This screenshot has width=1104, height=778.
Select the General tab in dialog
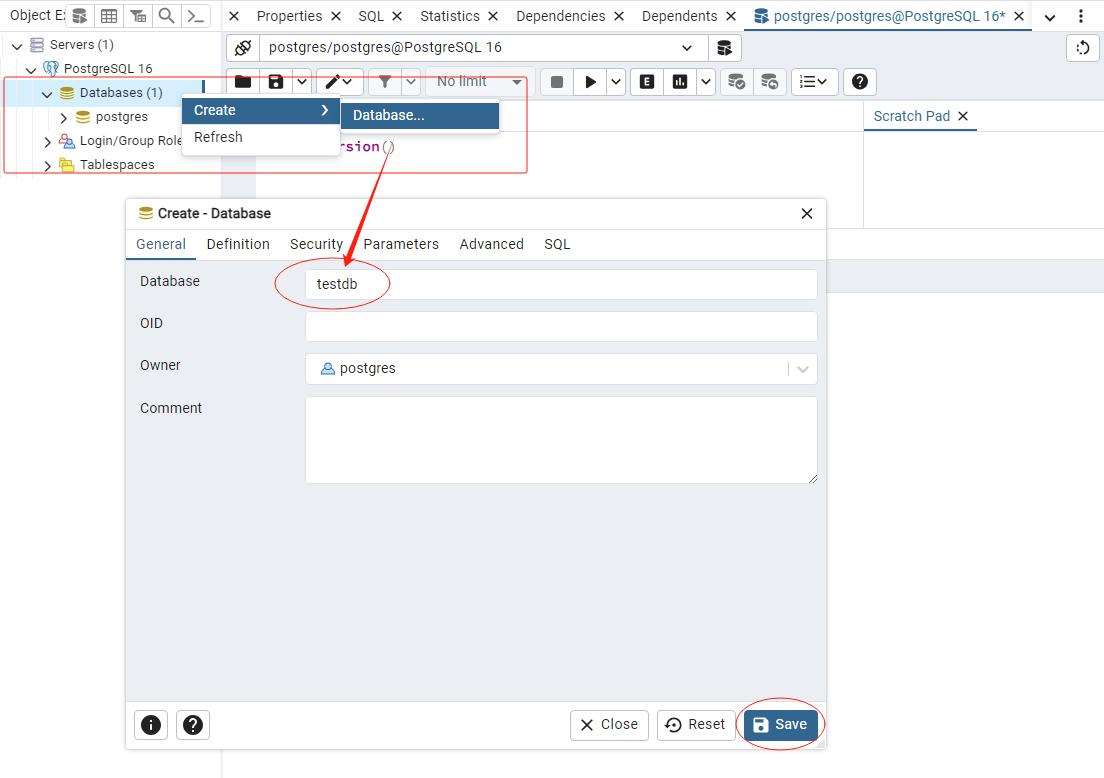coord(161,244)
